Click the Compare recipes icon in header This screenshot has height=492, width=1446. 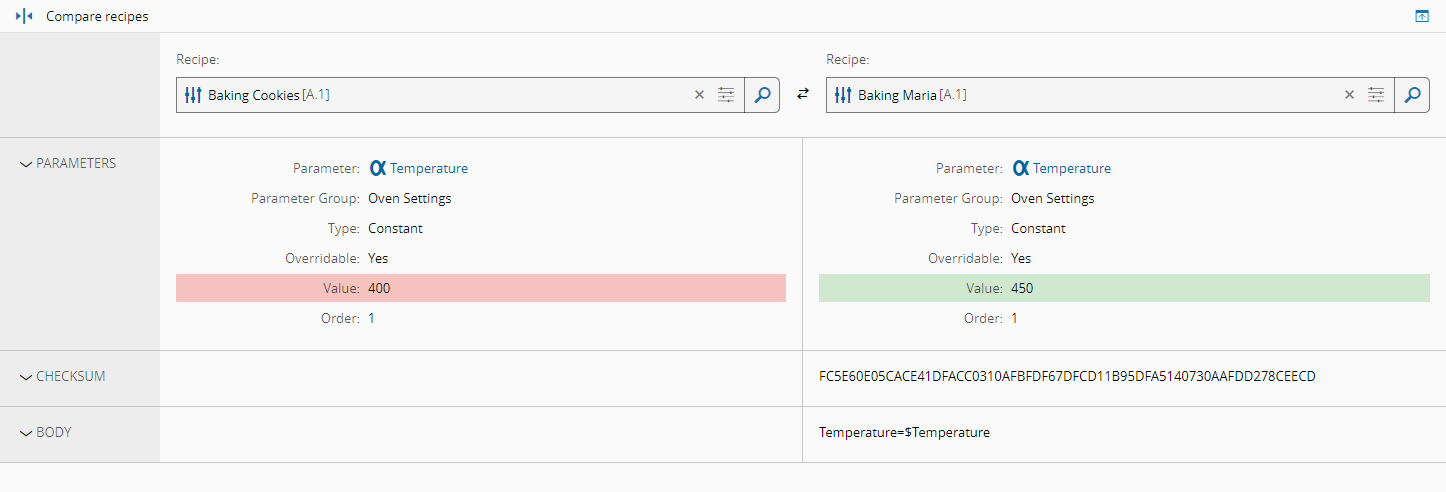24,17
